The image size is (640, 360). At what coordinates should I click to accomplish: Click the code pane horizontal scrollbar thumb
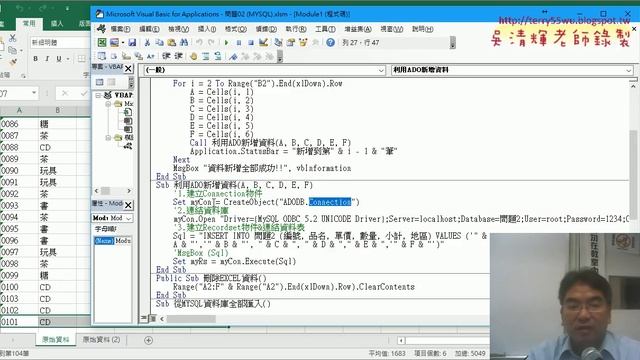(x=191, y=319)
